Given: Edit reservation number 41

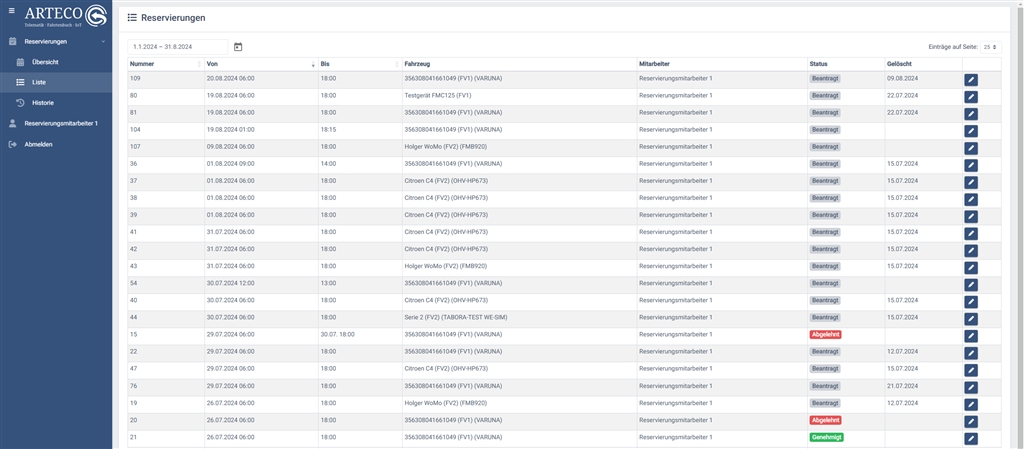Looking at the screenshot, I should (970, 234).
